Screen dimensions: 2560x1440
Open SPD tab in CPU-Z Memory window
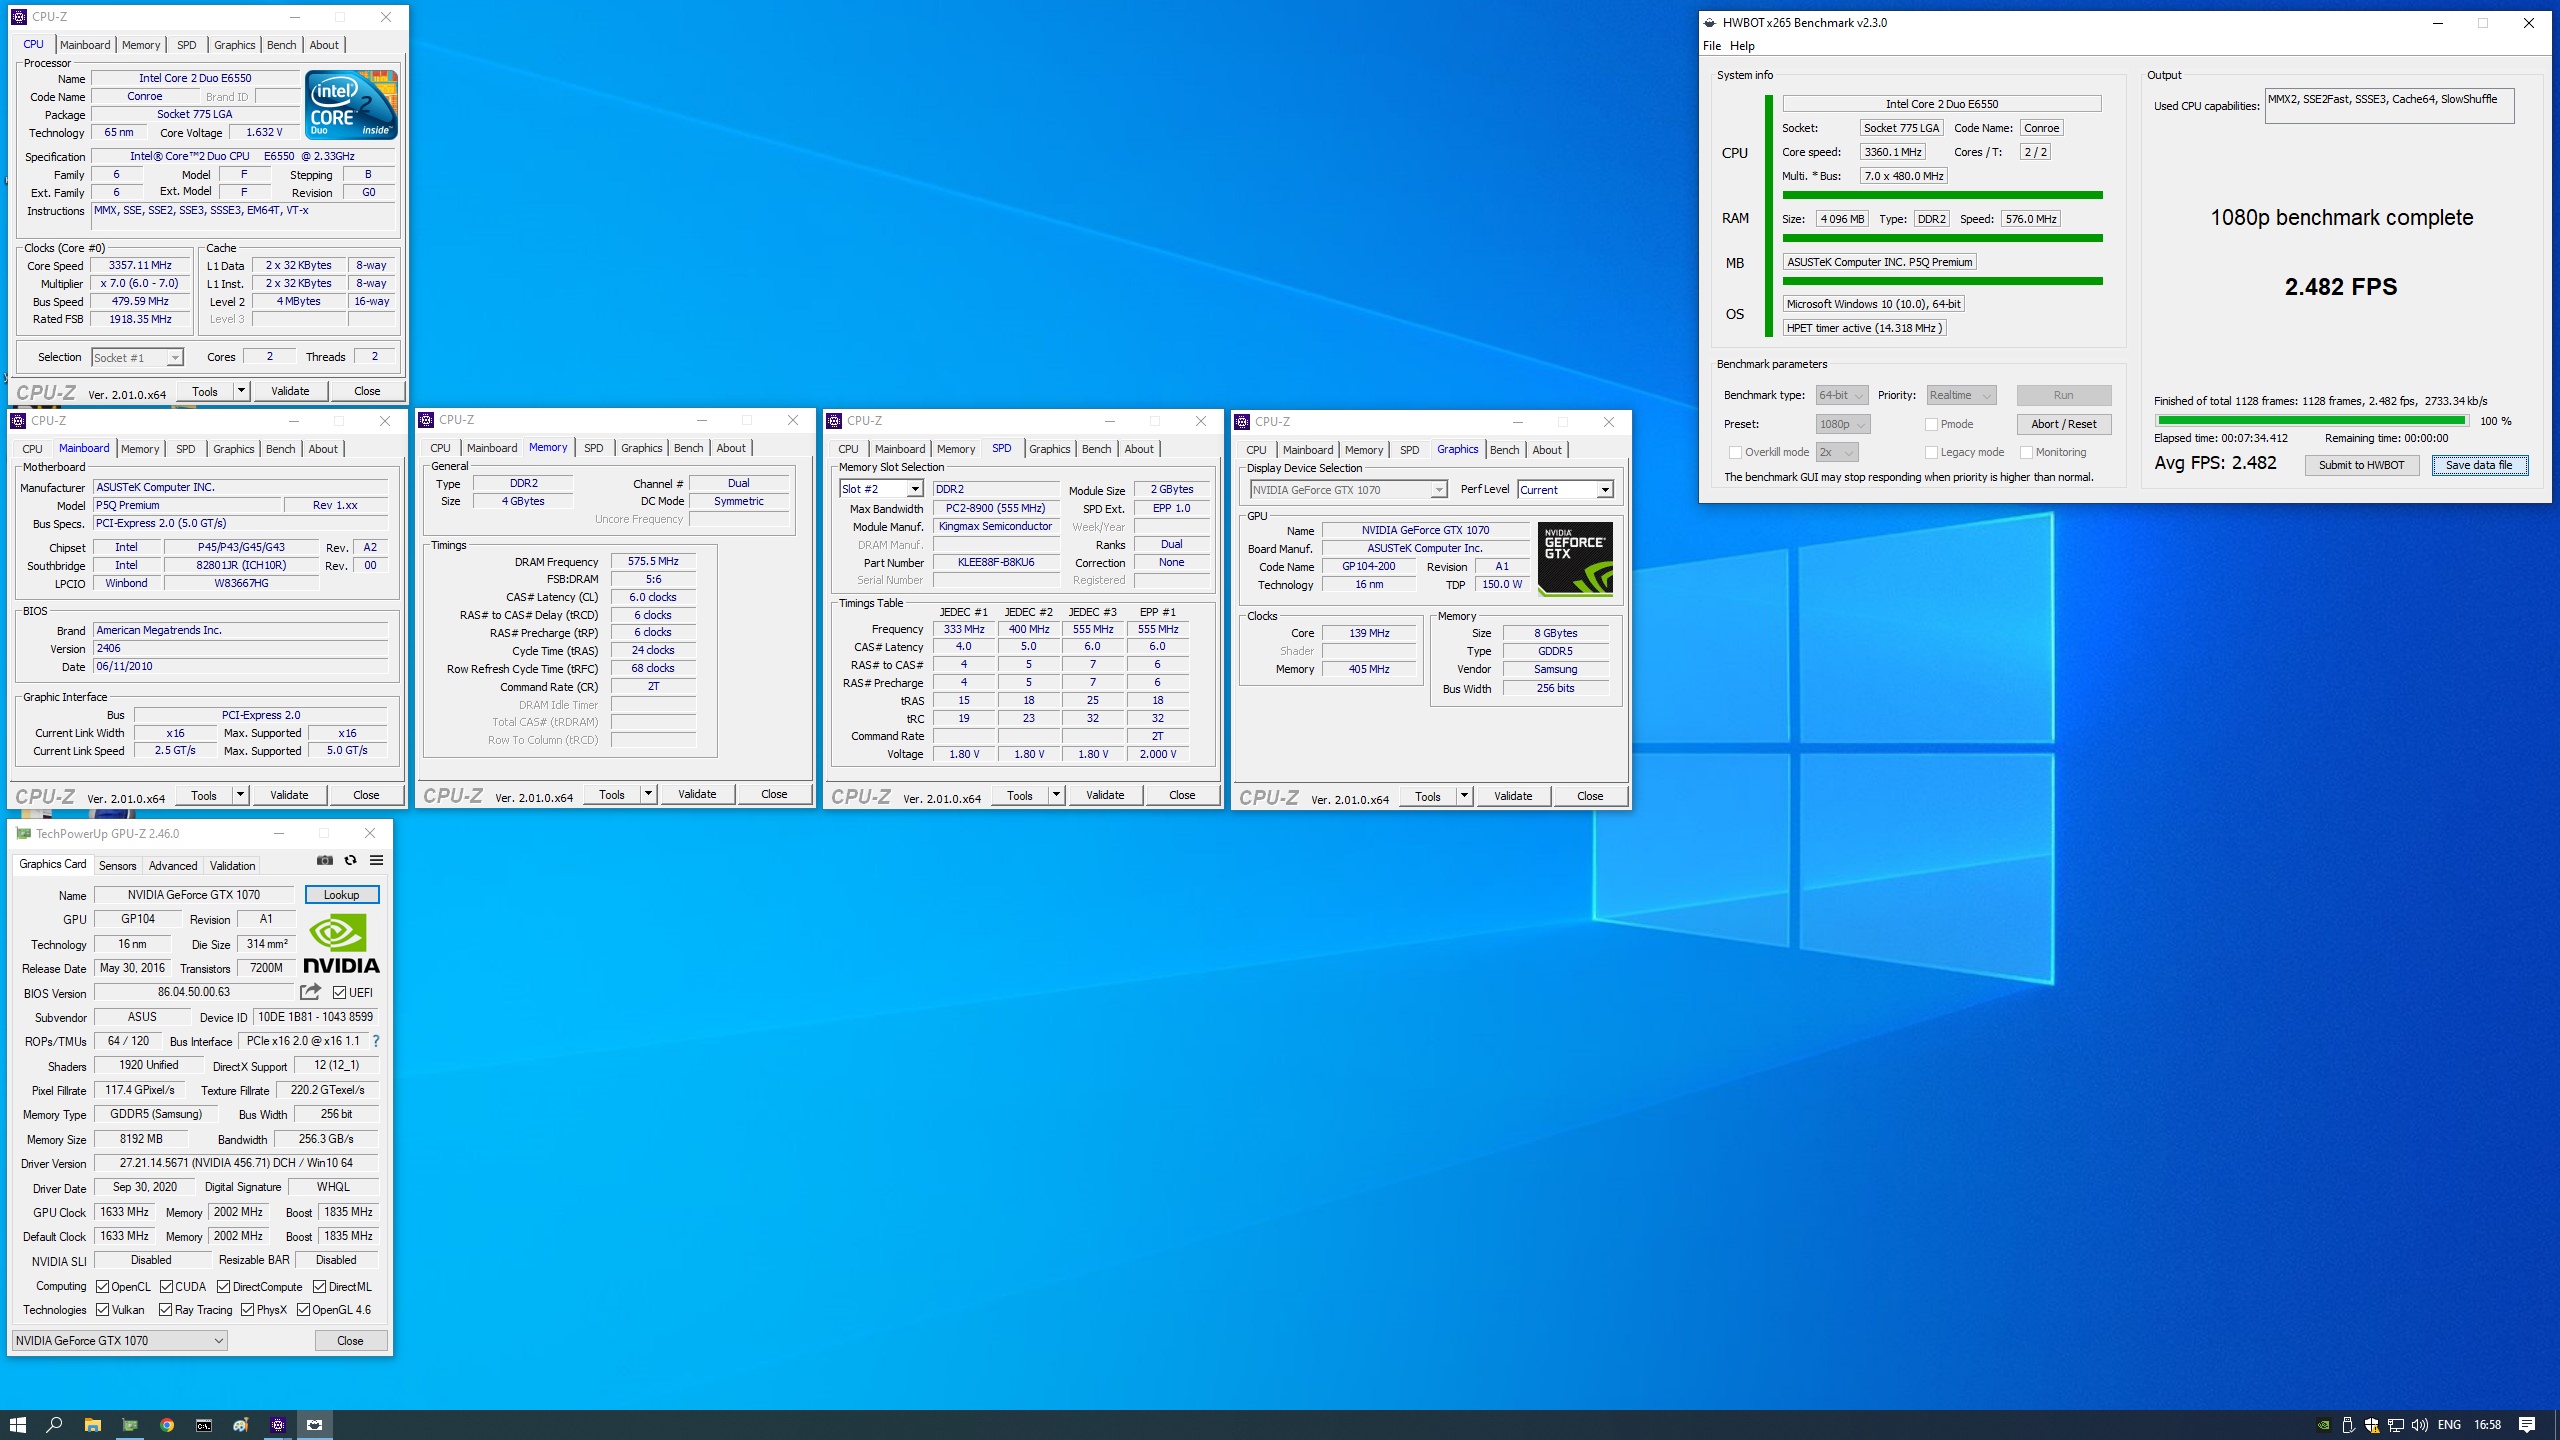[594, 448]
